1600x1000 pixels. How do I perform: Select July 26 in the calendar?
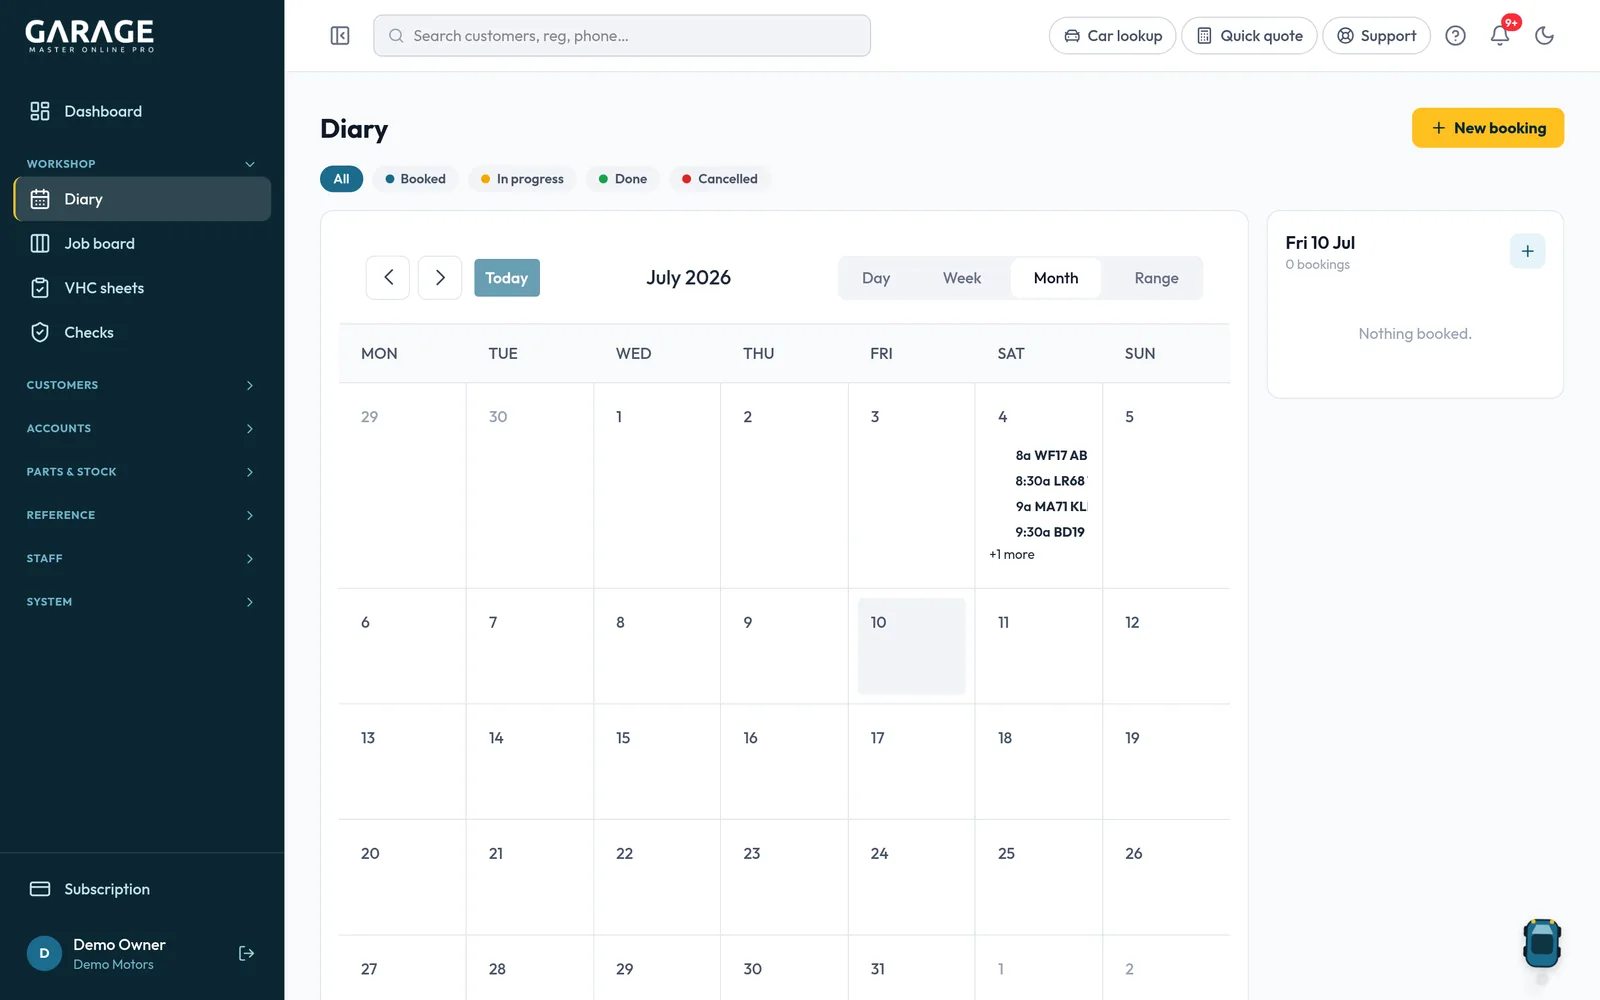(x=1166, y=877)
